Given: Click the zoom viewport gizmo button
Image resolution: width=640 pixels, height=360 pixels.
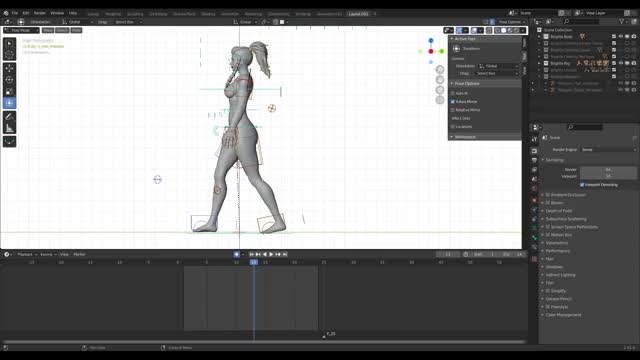Looking at the screenshot, I should 440,69.
